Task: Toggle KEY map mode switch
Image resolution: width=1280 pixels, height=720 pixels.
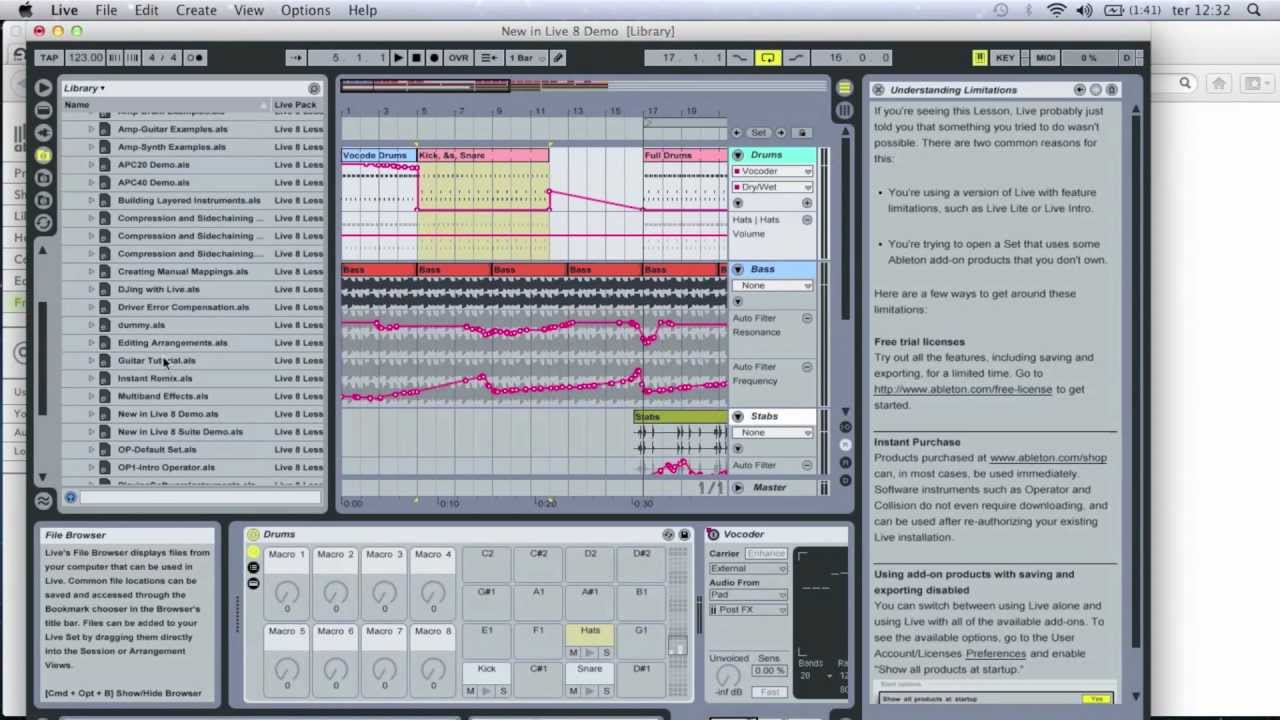Action: [x=1005, y=58]
